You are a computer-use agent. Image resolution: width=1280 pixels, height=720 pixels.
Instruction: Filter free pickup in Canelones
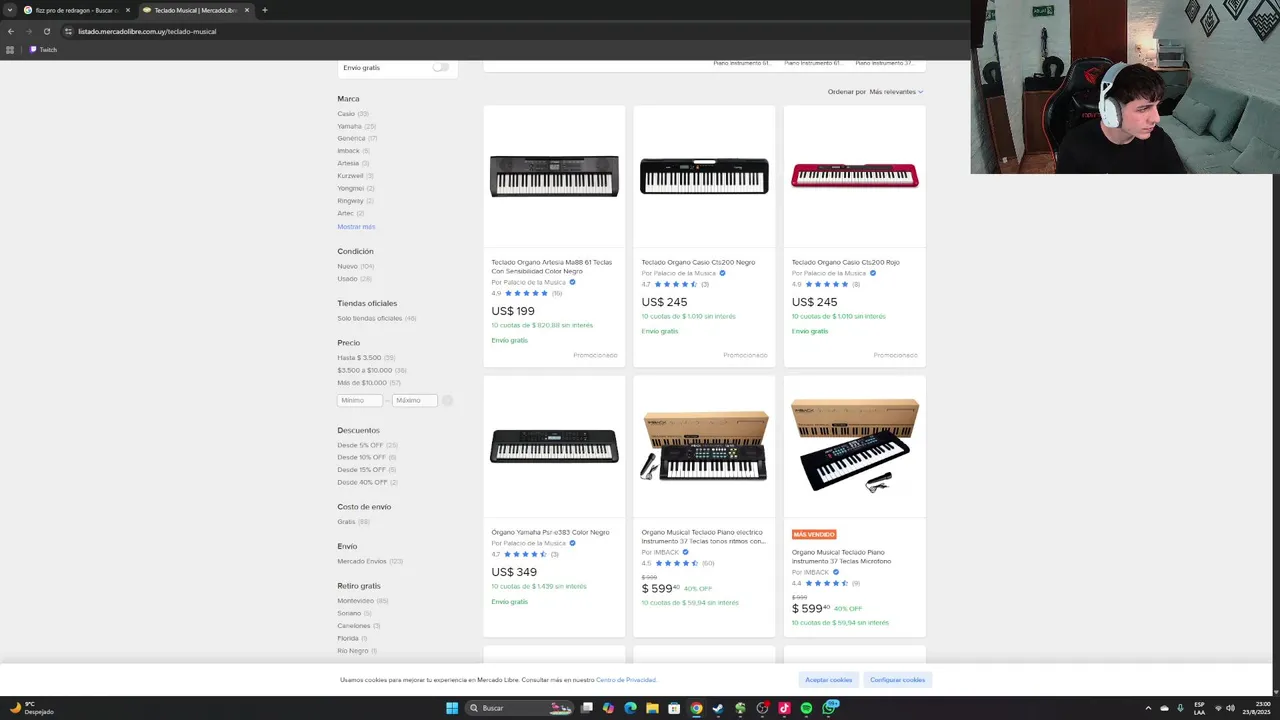358,626
